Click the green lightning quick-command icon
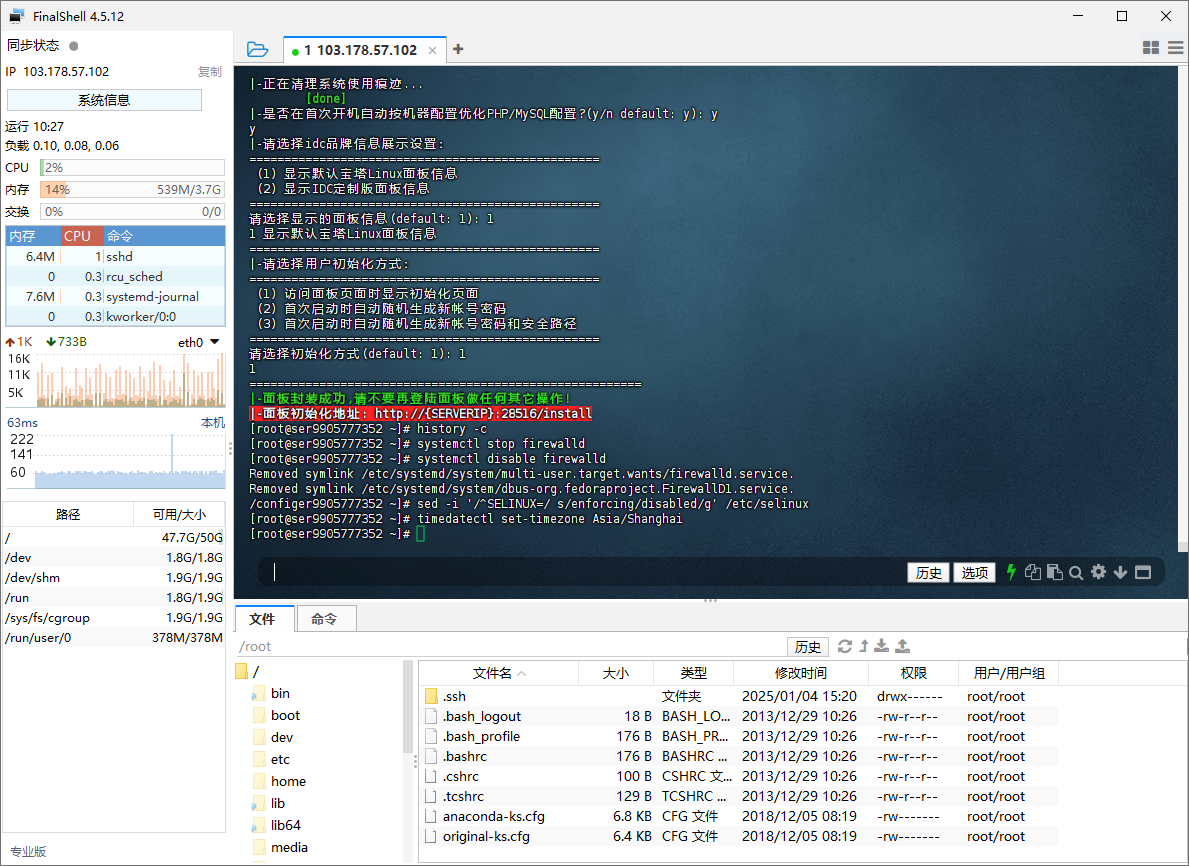 (1011, 572)
